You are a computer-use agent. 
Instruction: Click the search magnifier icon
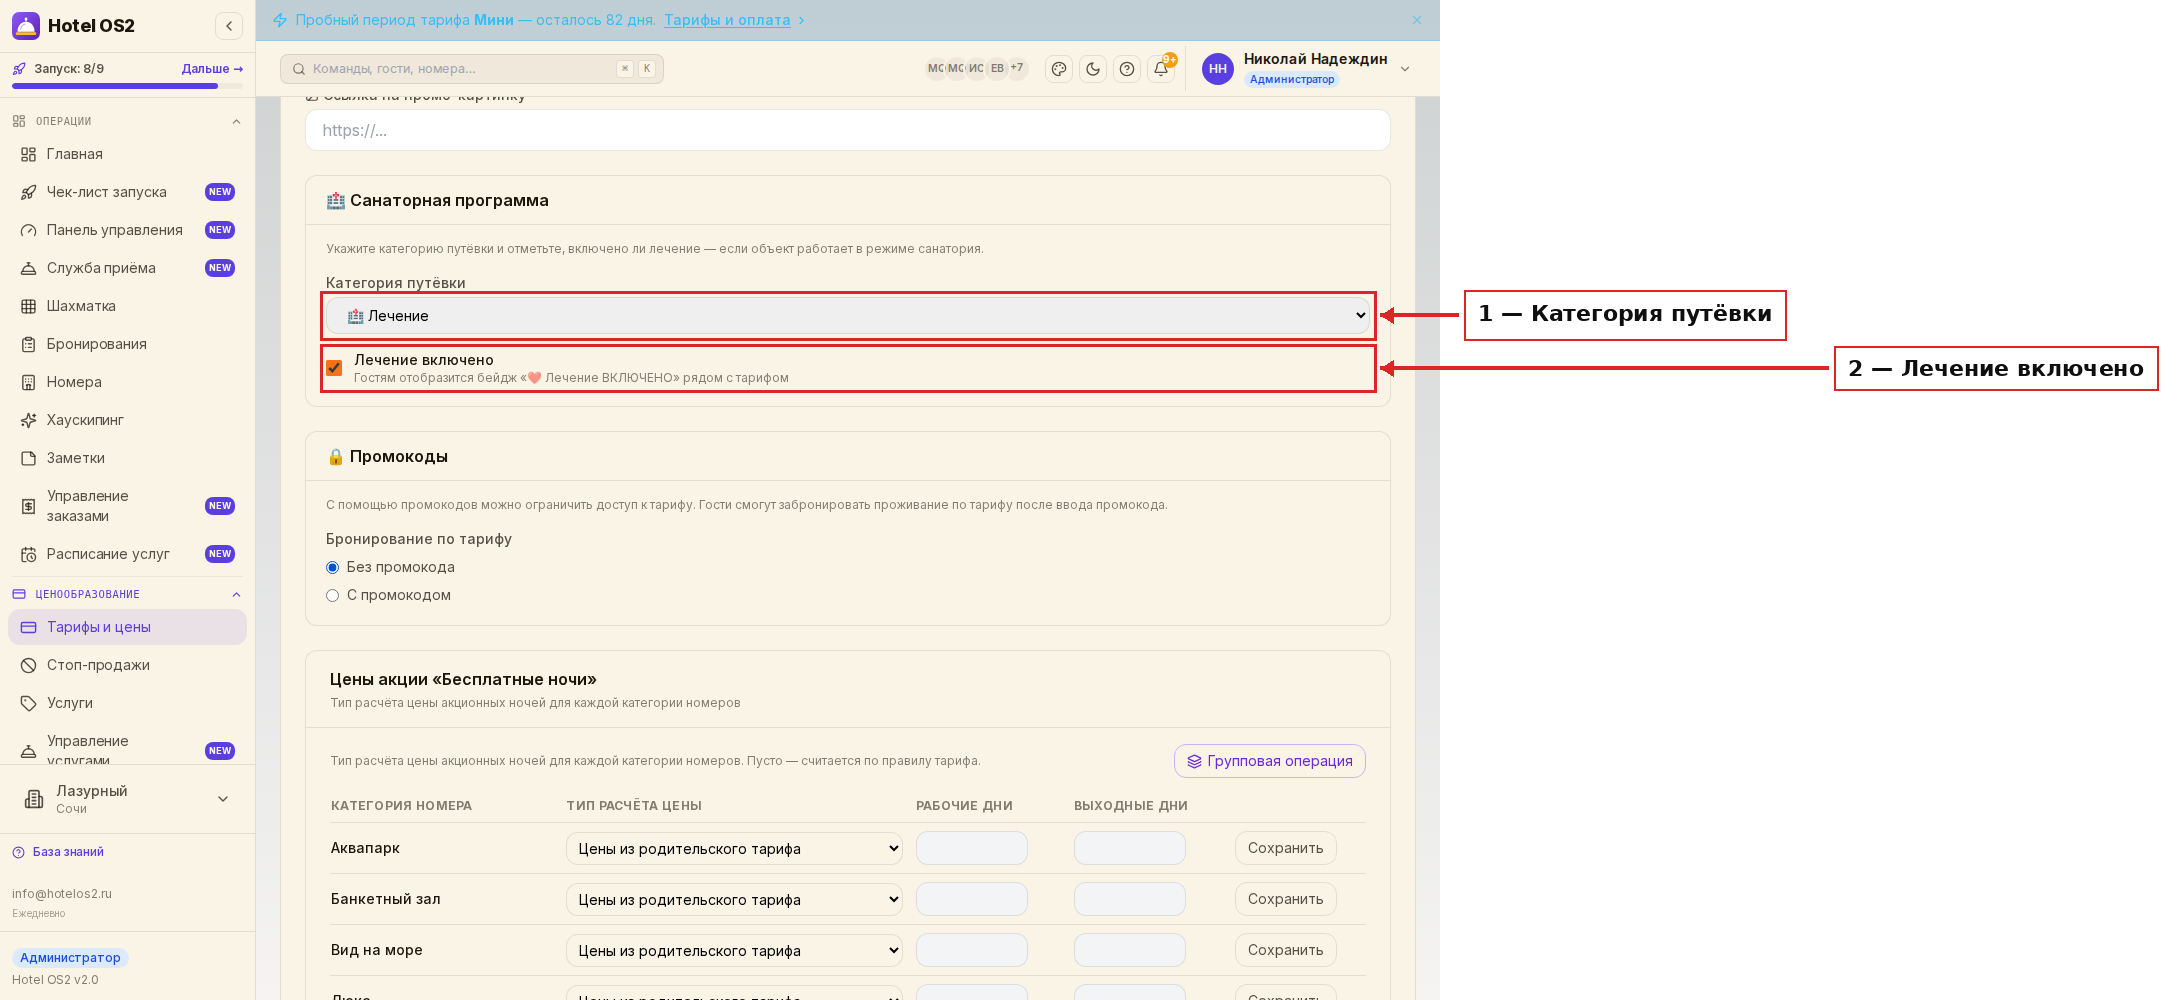(299, 69)
